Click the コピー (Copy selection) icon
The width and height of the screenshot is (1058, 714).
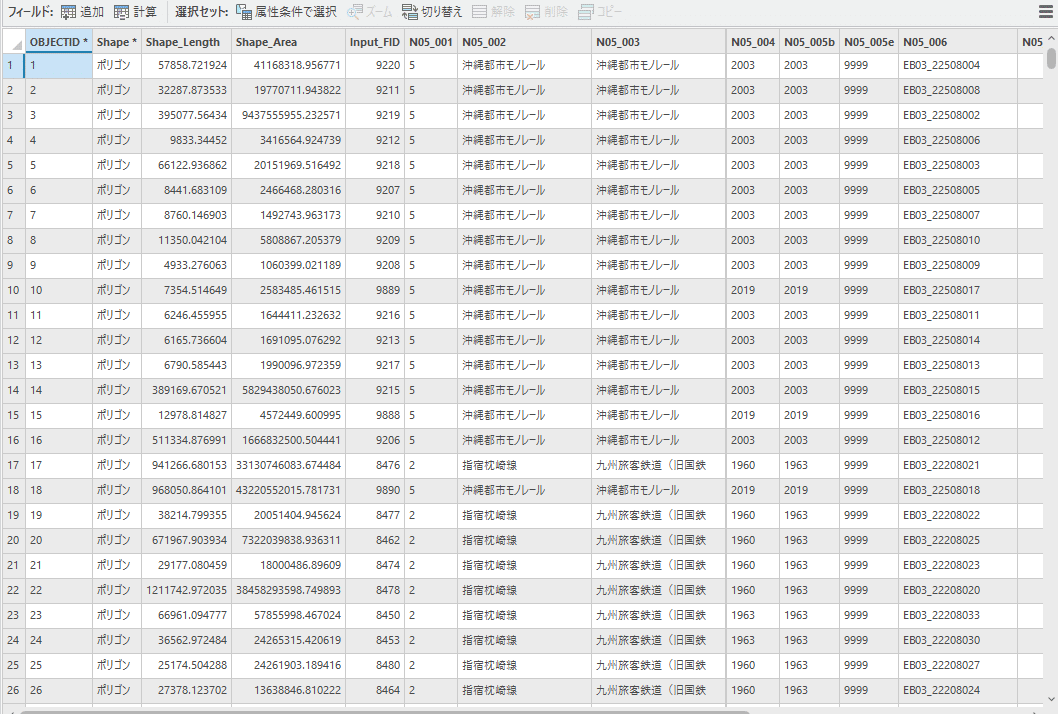586,11
